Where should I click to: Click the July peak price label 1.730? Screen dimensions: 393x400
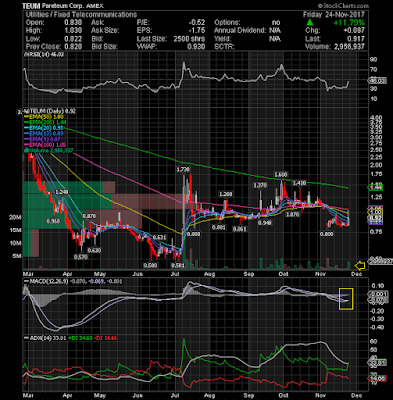click(183, 170)
